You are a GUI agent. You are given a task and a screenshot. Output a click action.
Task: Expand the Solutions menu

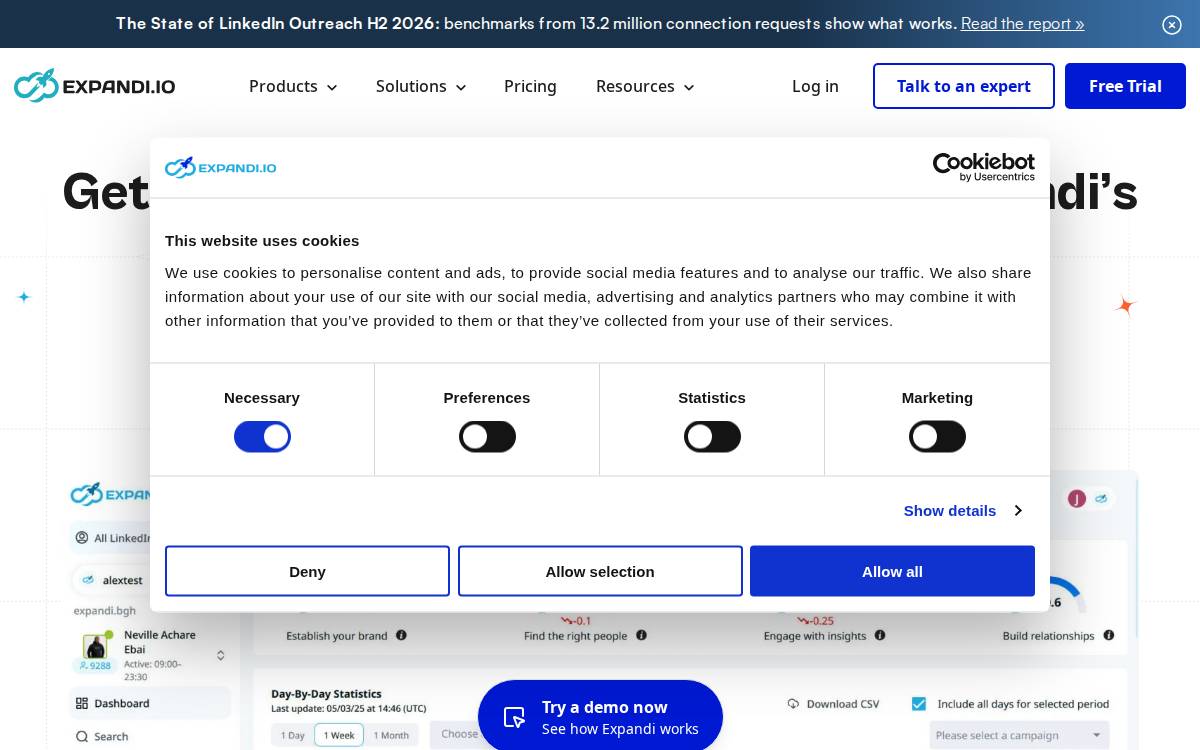tap(421, 87)
